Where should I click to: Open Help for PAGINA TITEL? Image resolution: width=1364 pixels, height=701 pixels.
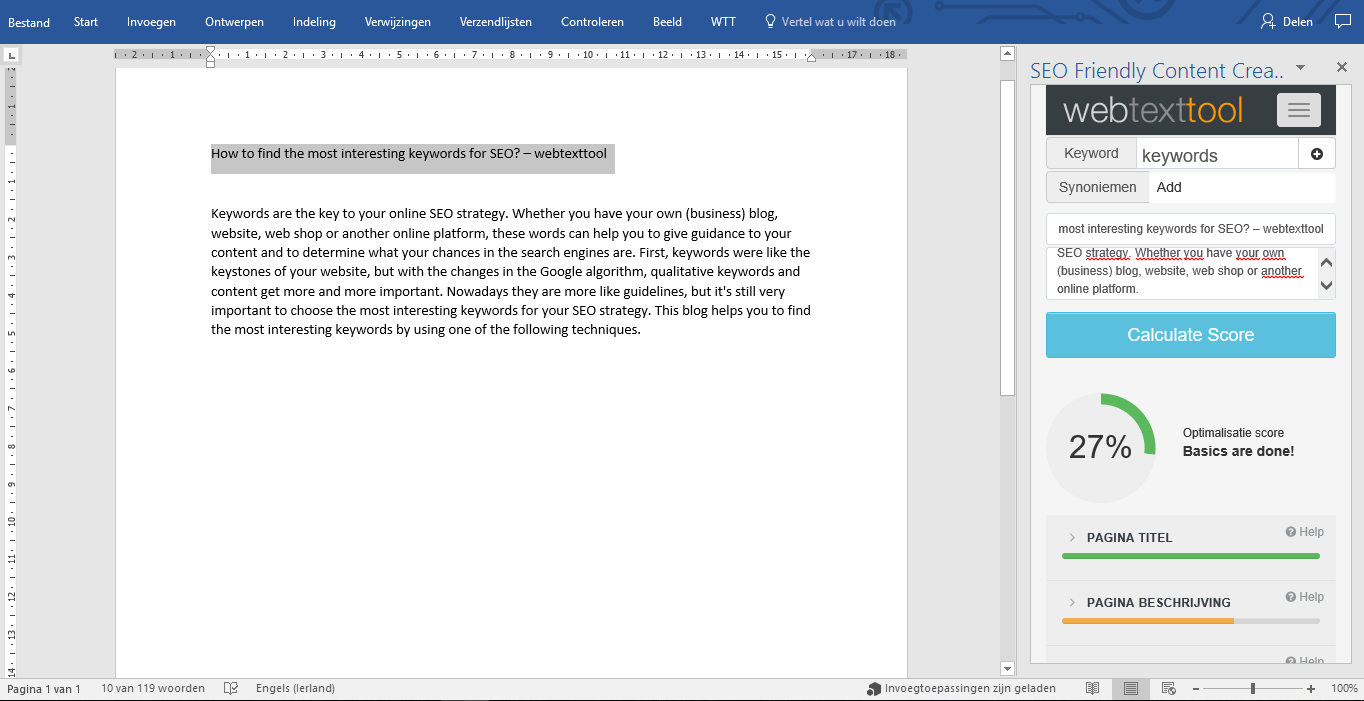click(1305, 532)
